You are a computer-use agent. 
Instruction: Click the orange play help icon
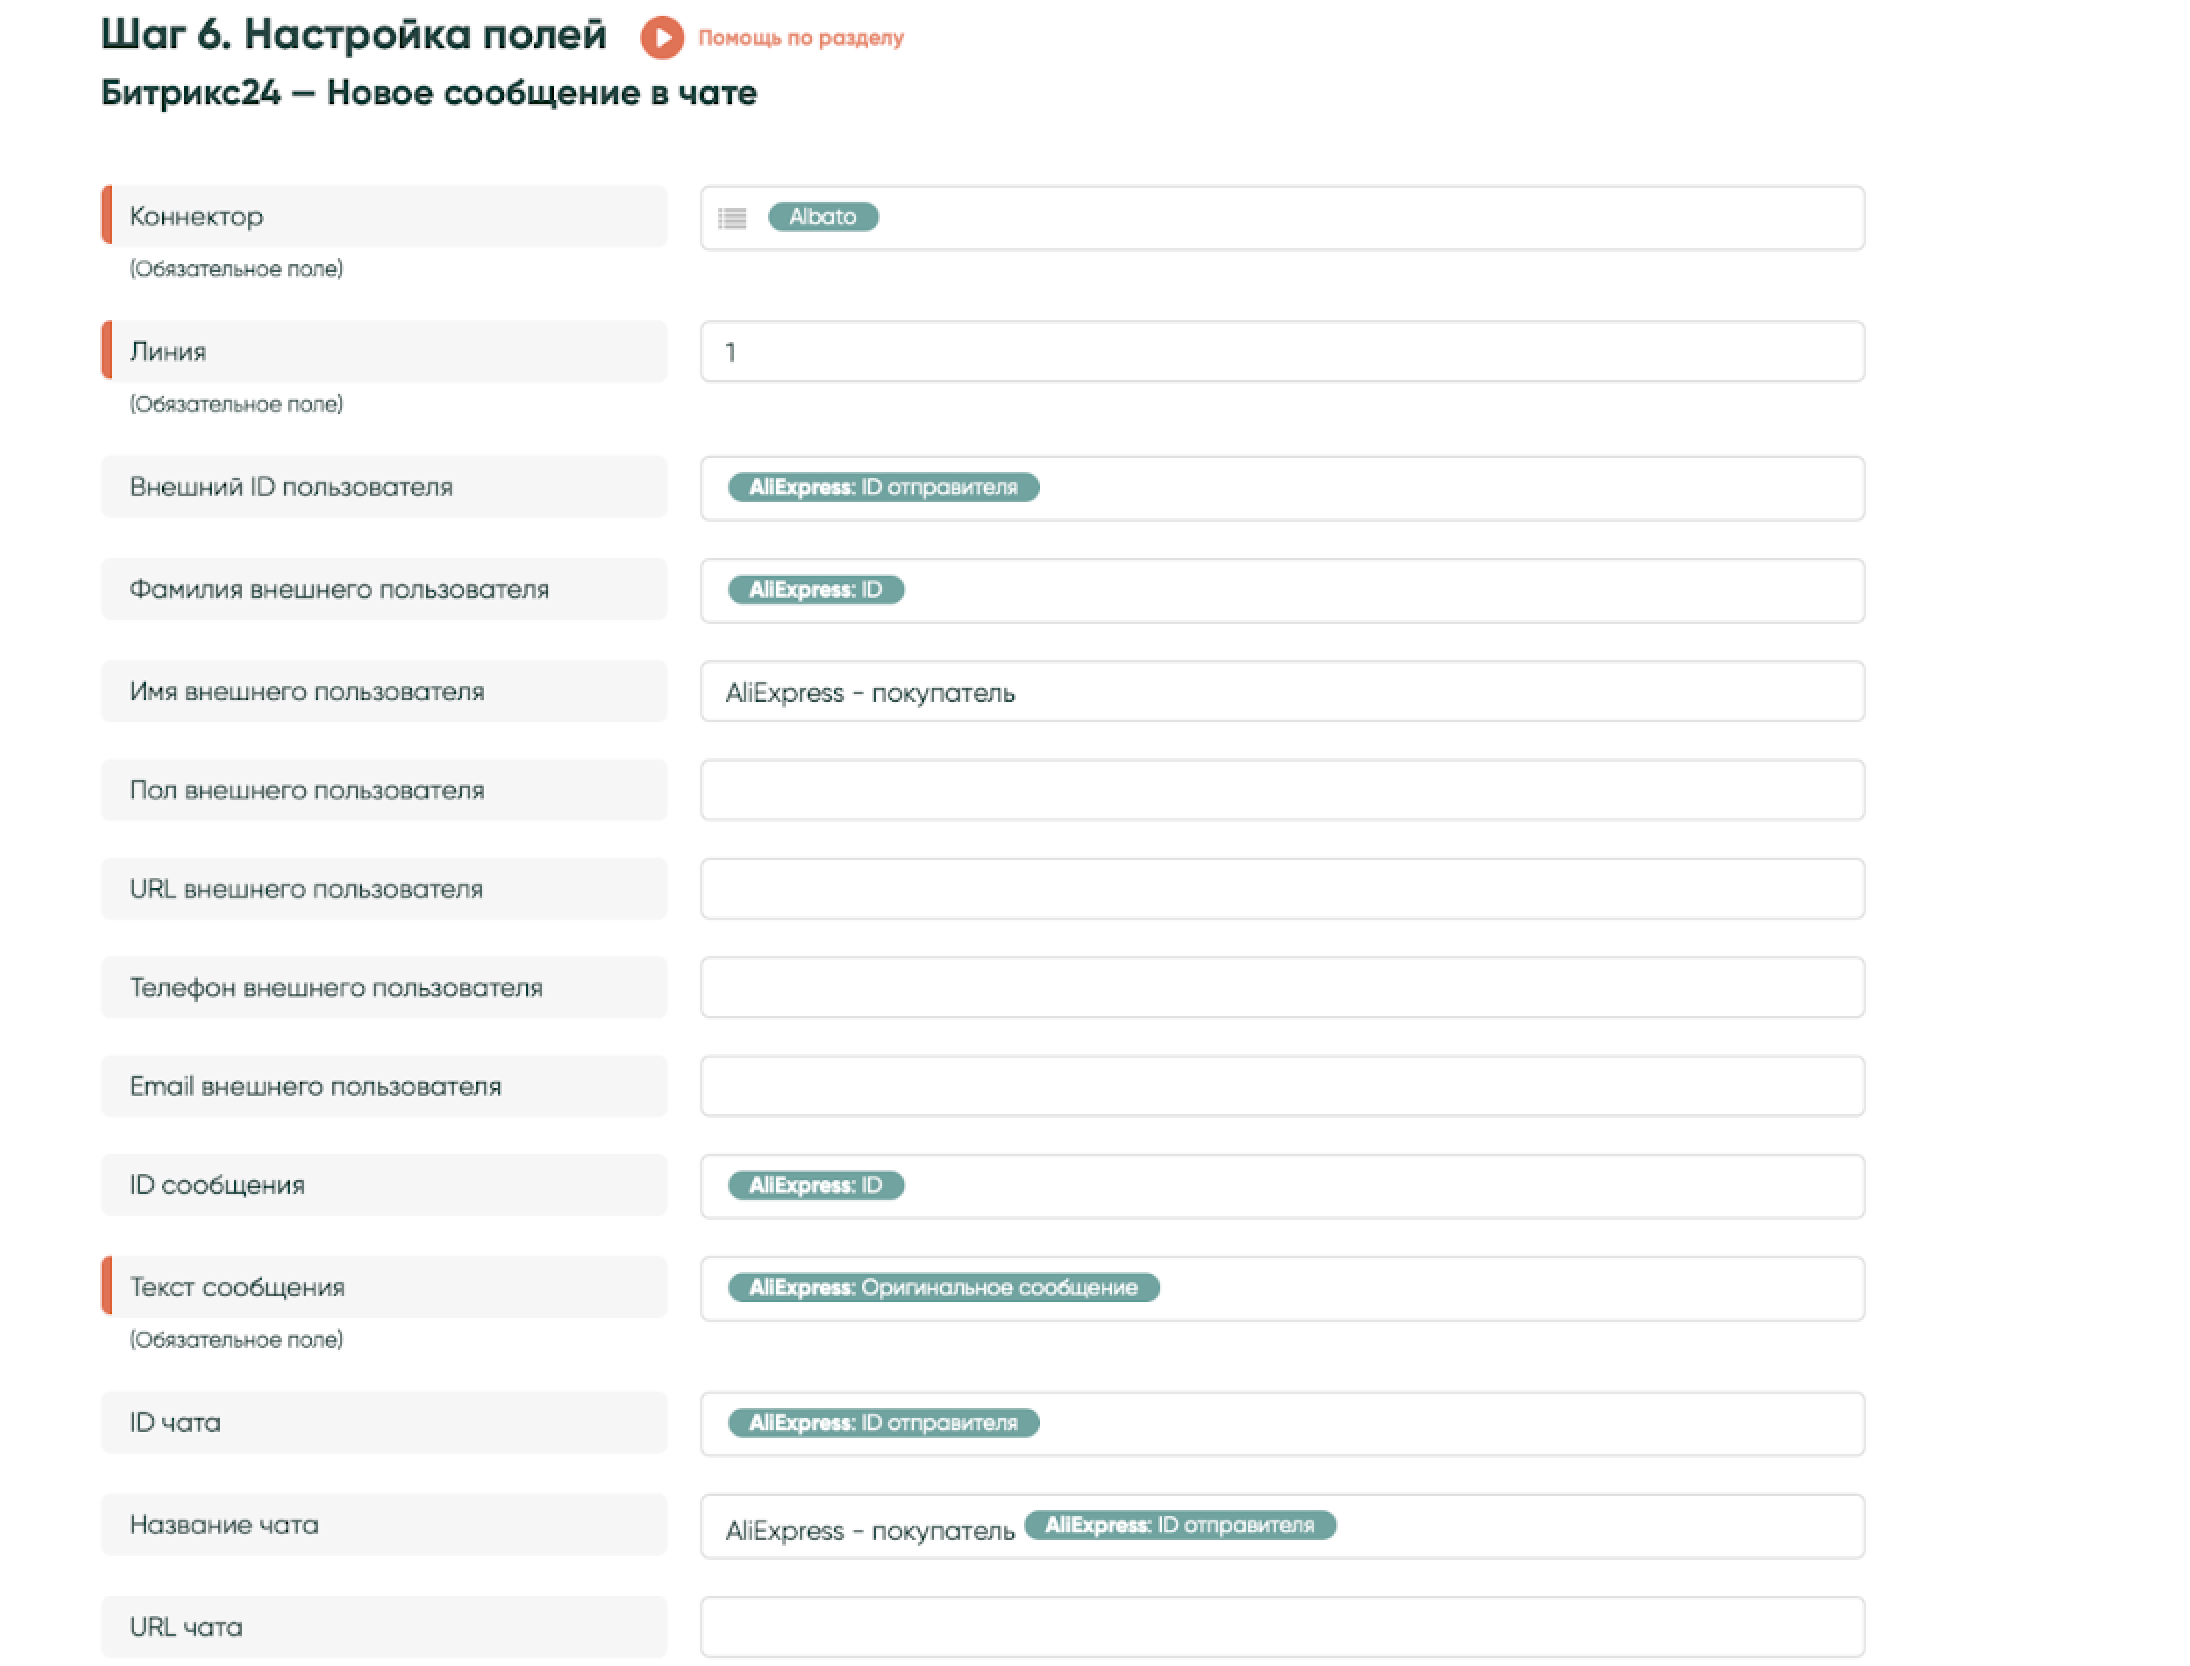point(662,38)
